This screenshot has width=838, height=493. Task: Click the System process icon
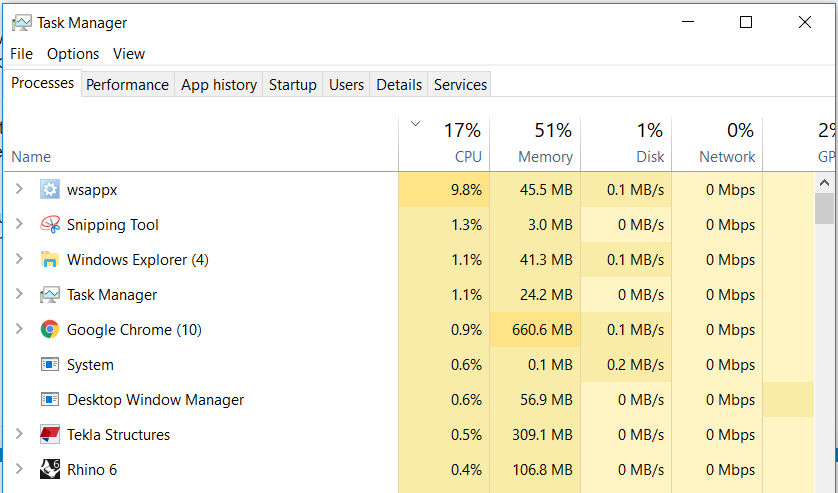click(50, 364)
